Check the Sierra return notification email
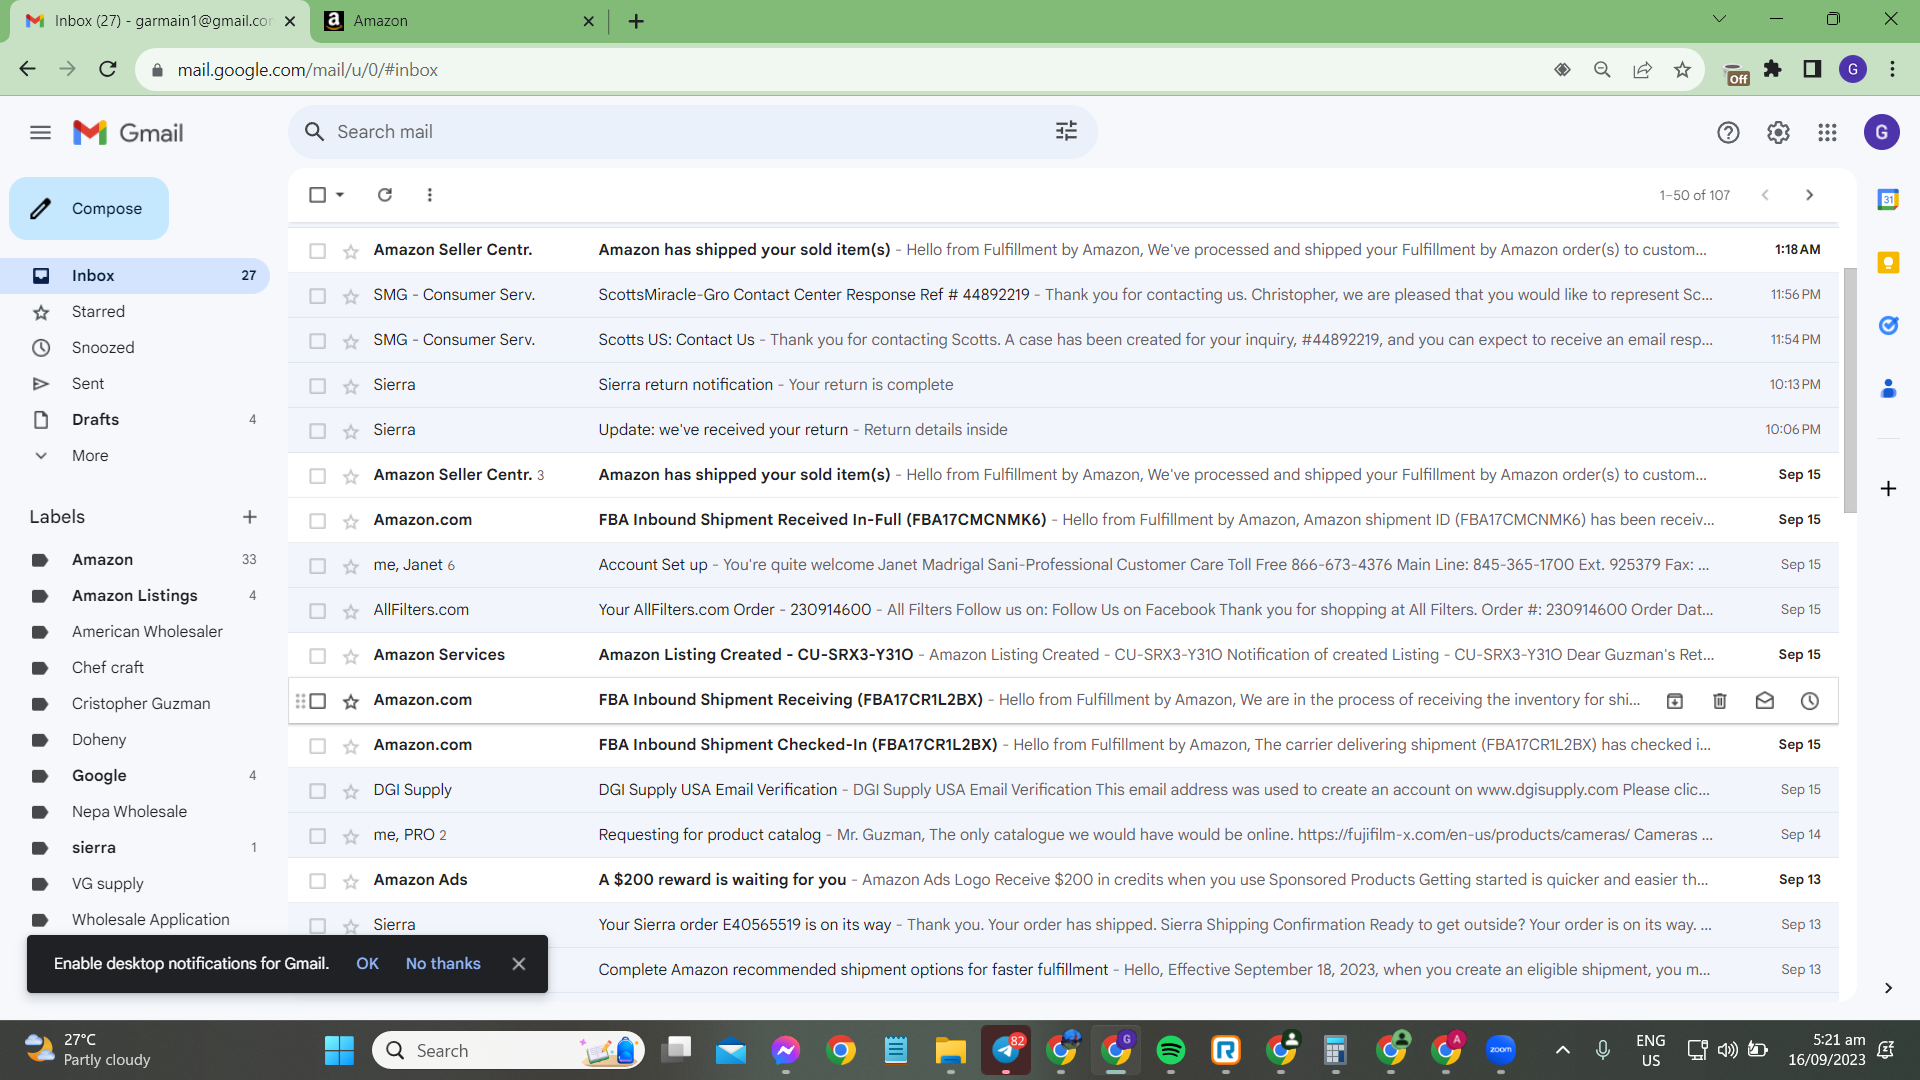The image size is (1920, 1080). point(317,386)
